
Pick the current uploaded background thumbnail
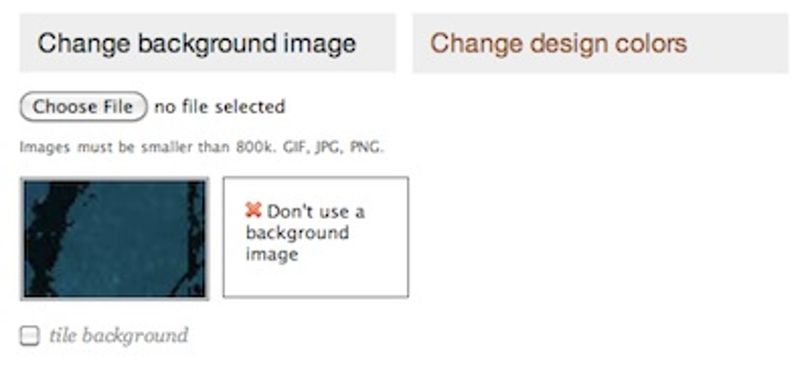tap(115, 238)
